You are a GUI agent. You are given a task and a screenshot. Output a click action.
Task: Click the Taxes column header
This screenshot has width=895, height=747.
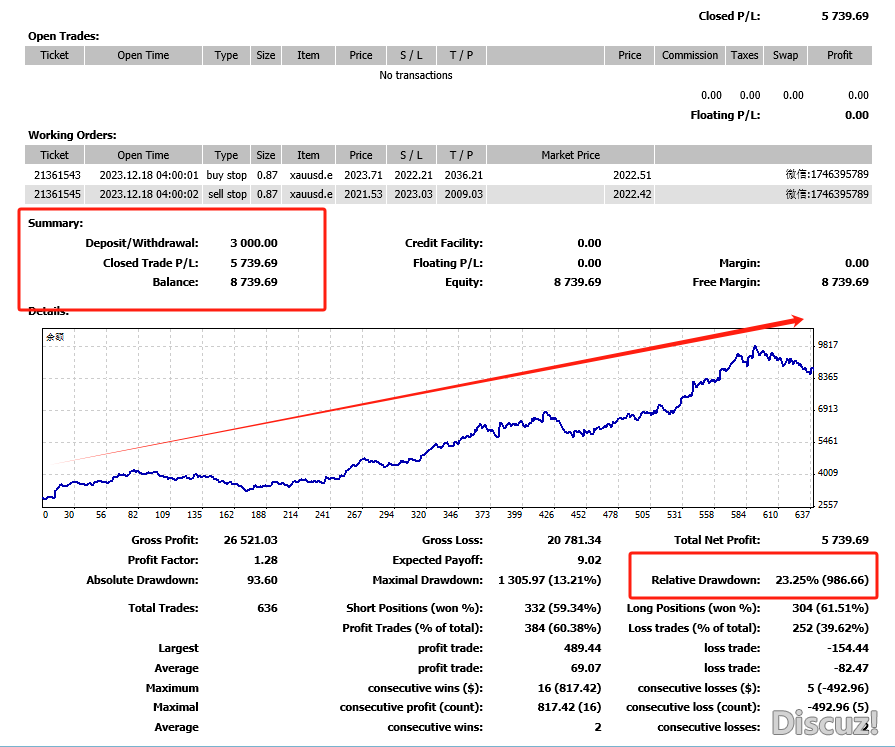coord(744,56)
